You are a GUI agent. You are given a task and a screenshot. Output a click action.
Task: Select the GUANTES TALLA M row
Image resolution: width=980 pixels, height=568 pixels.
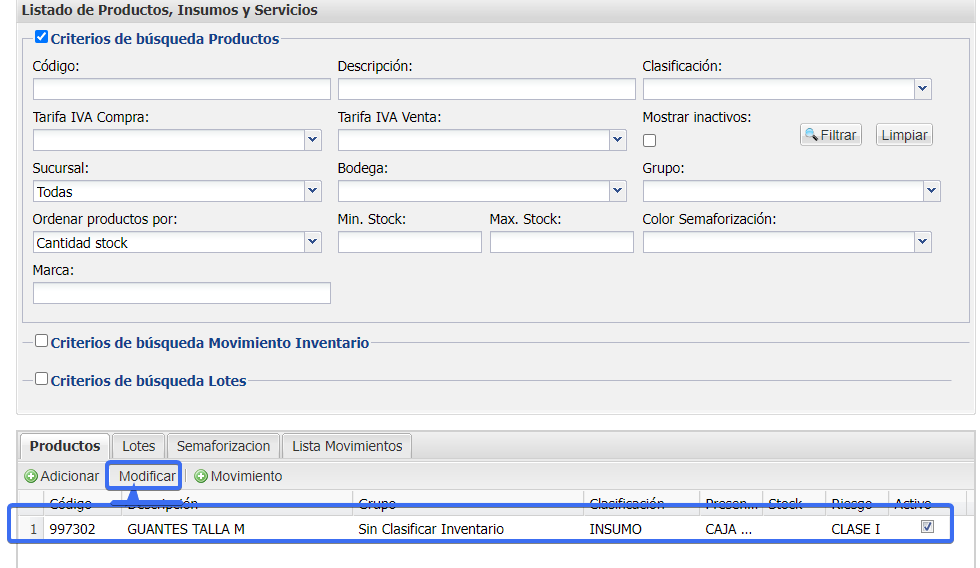186,529
